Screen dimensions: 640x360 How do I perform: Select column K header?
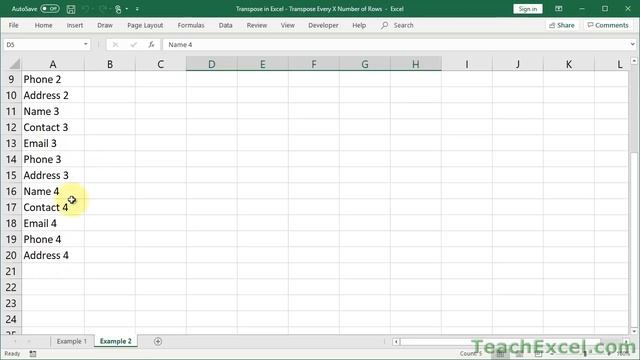tap(569, 64)
